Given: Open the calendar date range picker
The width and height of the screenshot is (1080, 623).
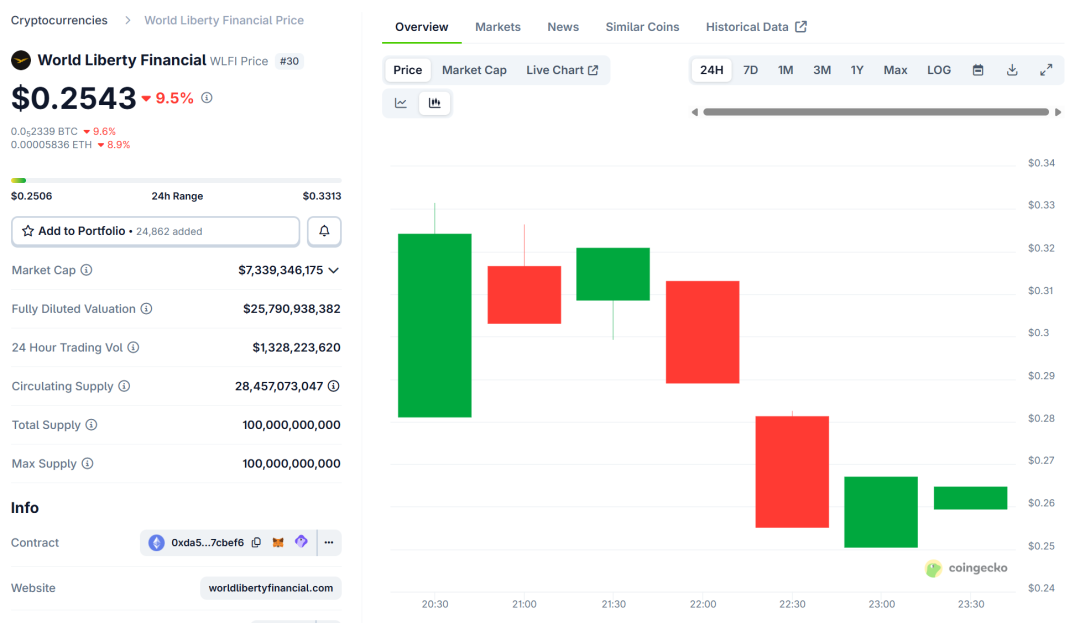Looking at the screenshot, I should 978,70.
